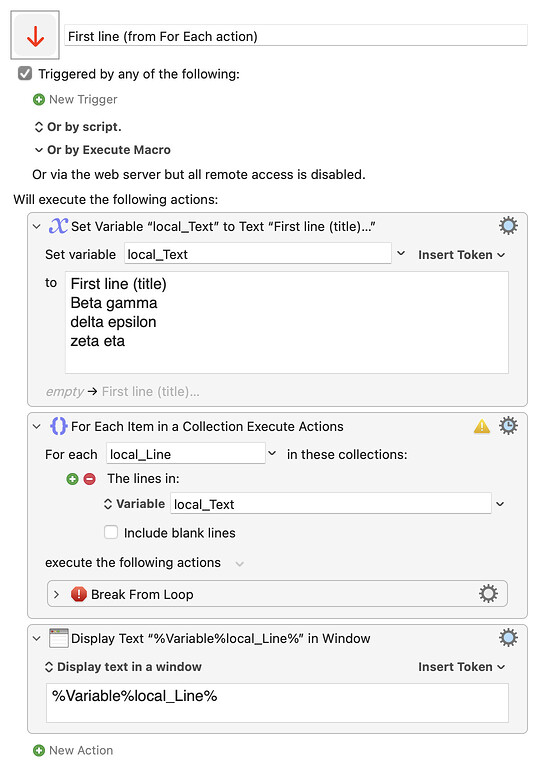Click the 'zeta eta' text line
Screen dimensions: 538x767
click(x=98, y=341)
